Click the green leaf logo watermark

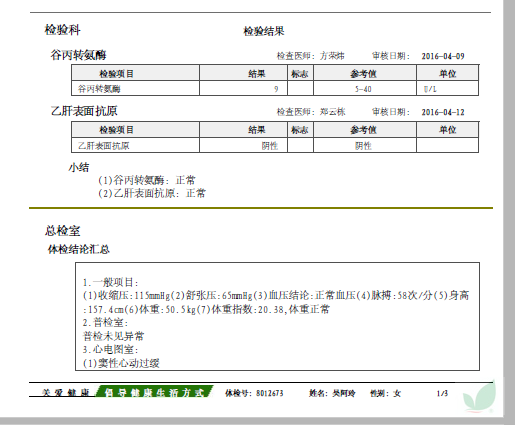click(479, 397)
